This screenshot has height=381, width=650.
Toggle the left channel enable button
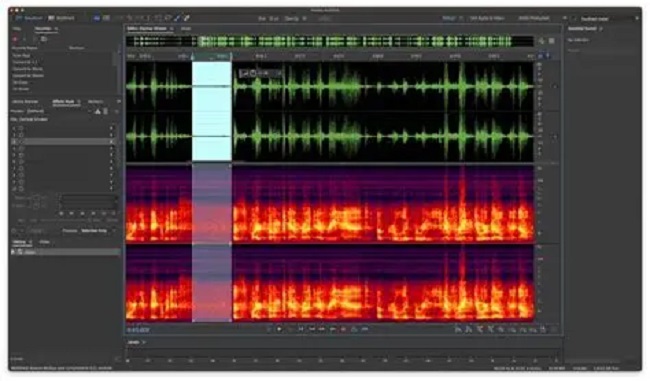pos(556,86)
